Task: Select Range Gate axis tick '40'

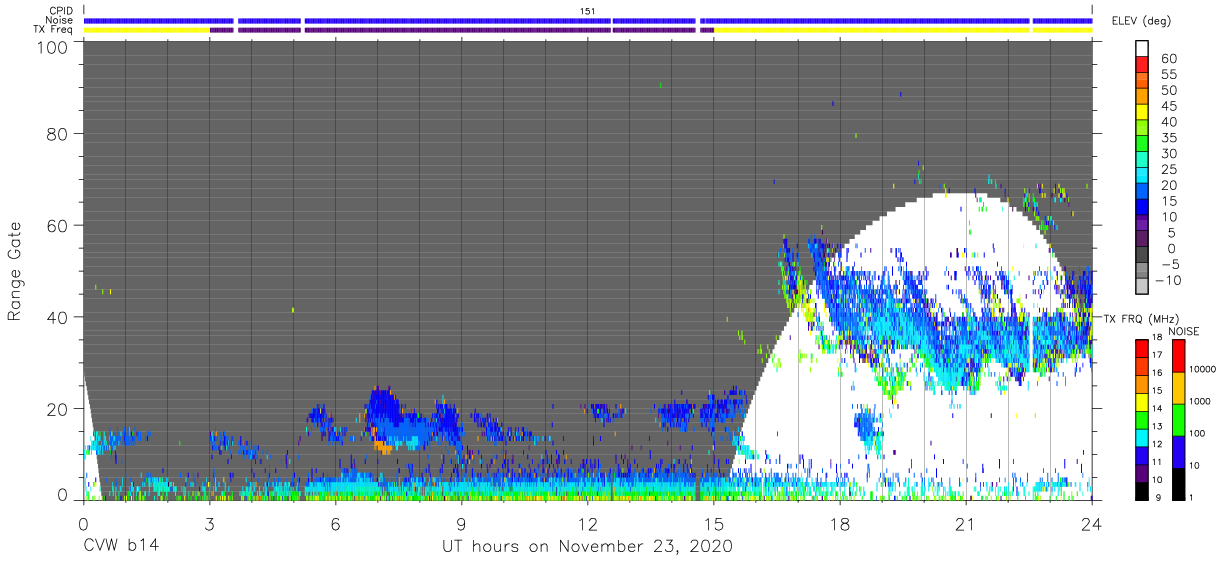Action: point(56,316)
